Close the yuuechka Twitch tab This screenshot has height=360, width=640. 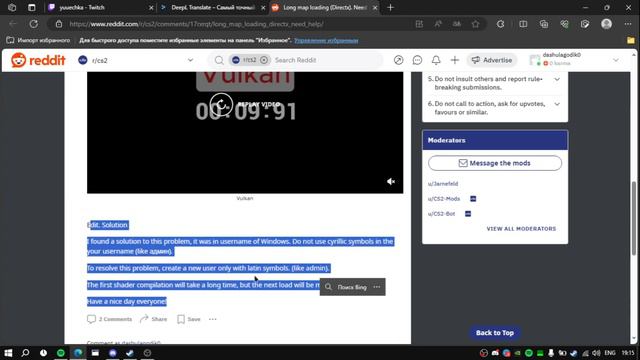151,7
